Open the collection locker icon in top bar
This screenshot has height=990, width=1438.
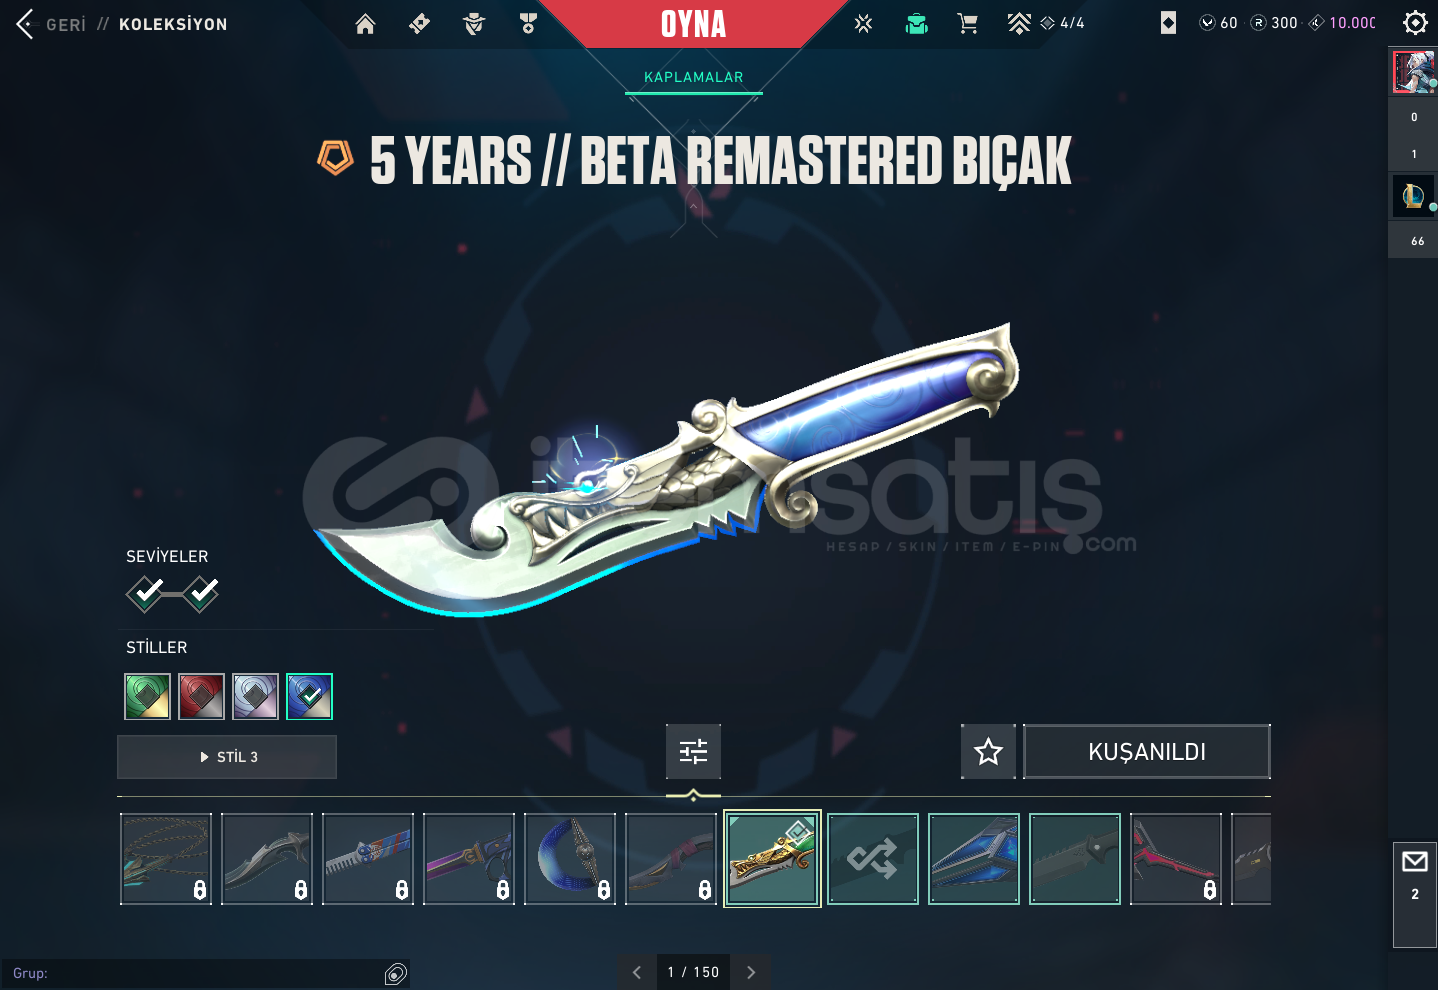point(916,24)
